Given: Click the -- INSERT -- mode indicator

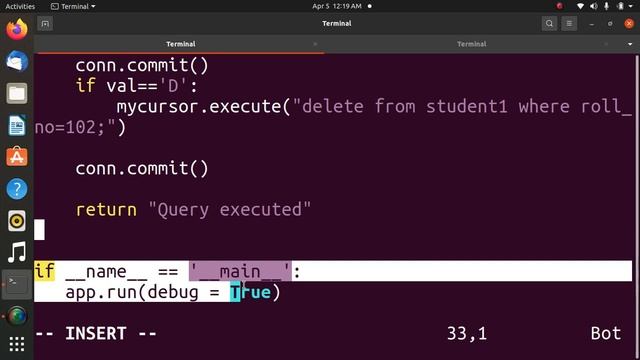Looking at the screenshot, I should (x=96, y=333).
